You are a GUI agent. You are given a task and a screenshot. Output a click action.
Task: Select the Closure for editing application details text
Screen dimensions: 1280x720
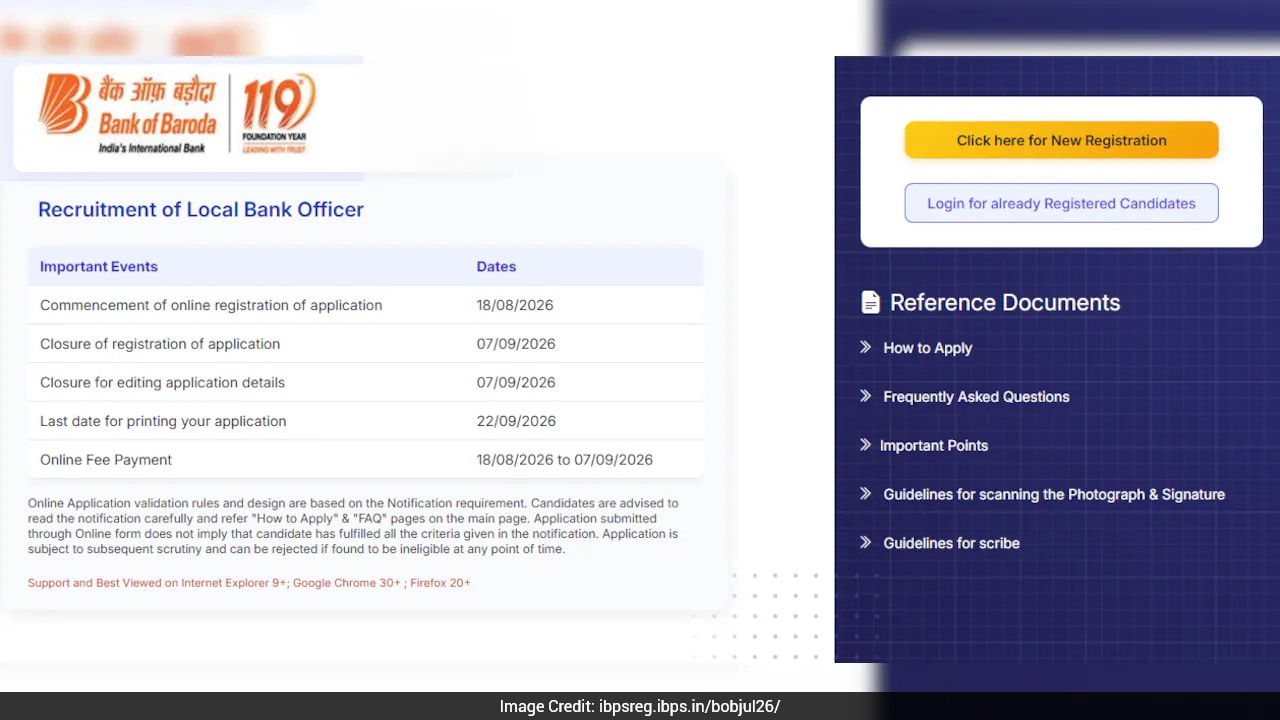tap(162, 382)
